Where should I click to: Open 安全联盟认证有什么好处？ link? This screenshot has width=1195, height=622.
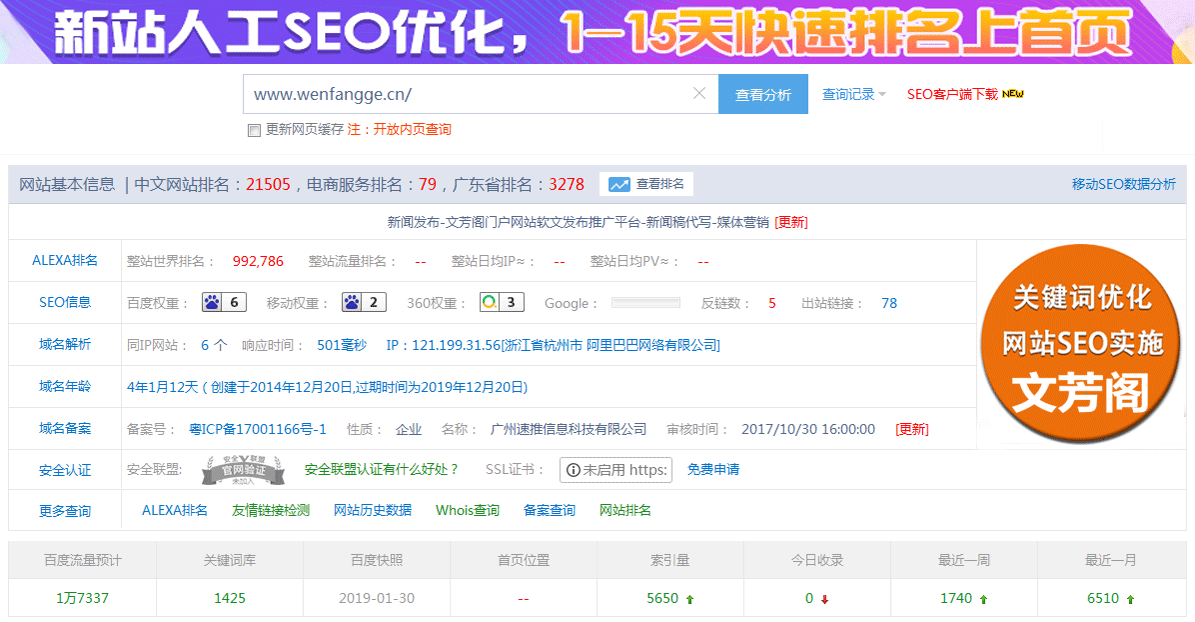(x=382, y=470)
